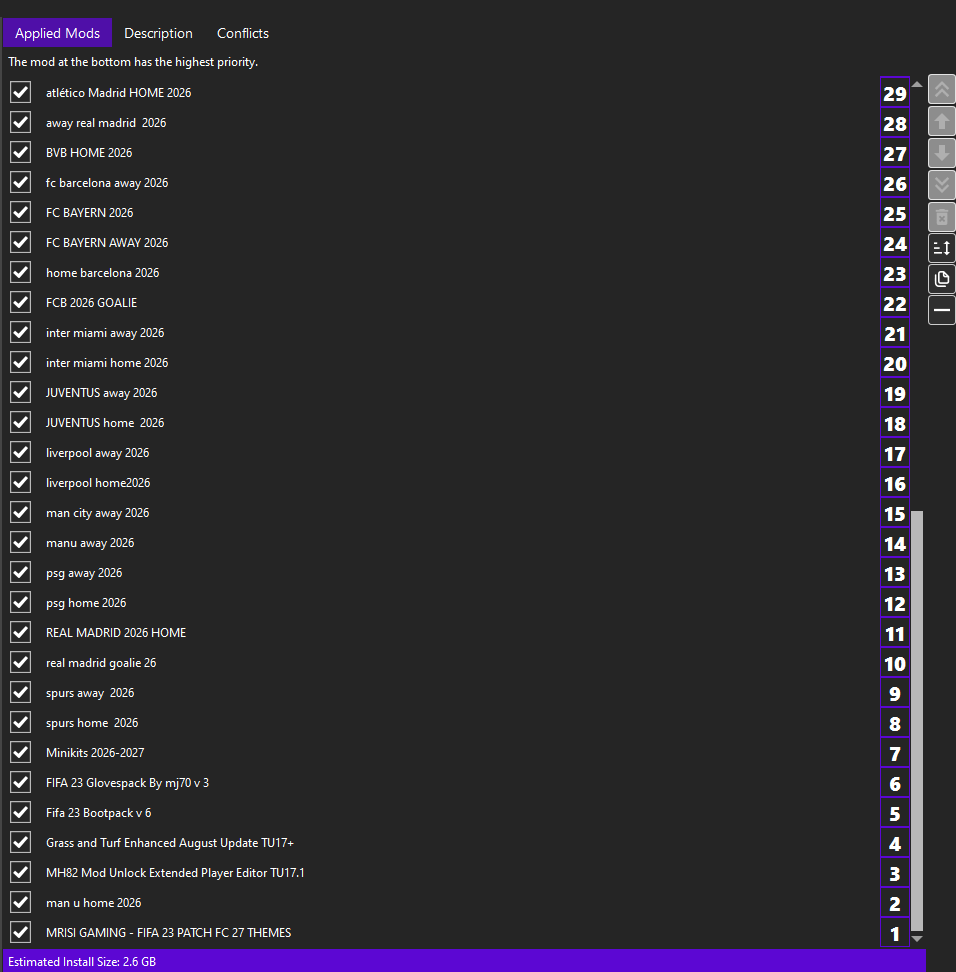Click the scrollbar up arrow of mod list
Image resolution: width=956 pixels, height=972 pixels.
[917, 84]
